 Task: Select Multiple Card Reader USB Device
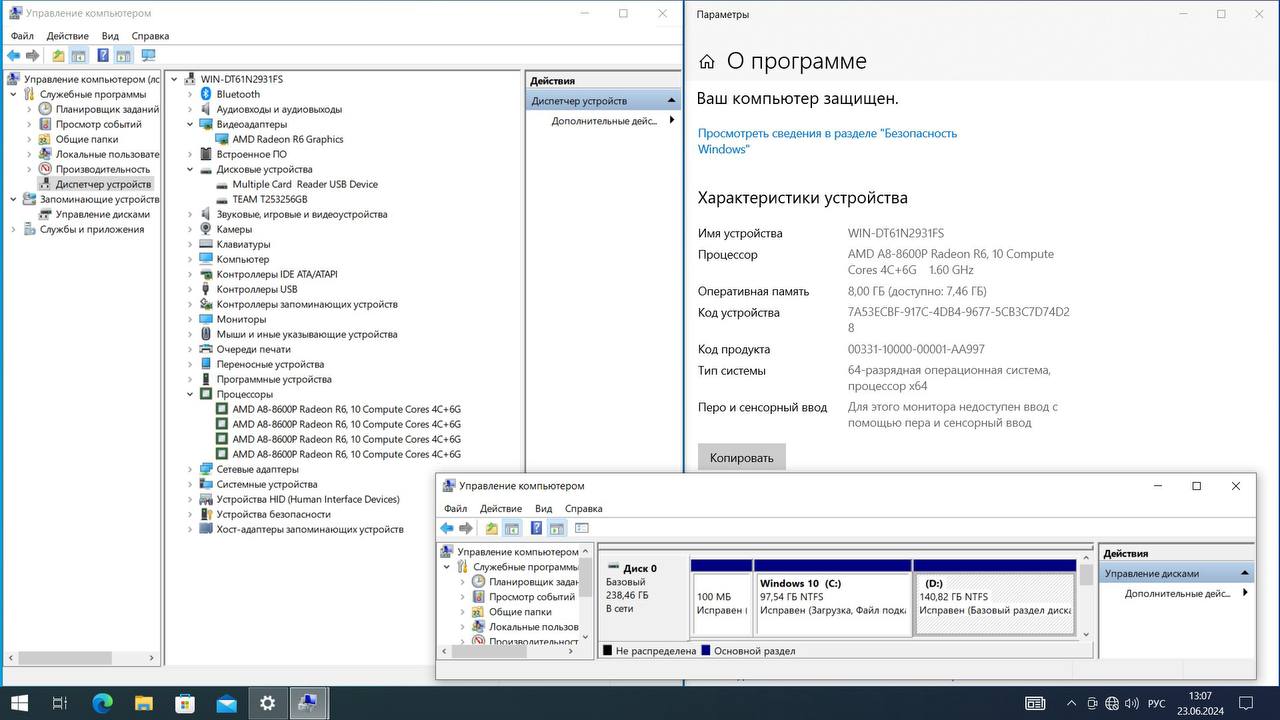[x=305, y=184]
